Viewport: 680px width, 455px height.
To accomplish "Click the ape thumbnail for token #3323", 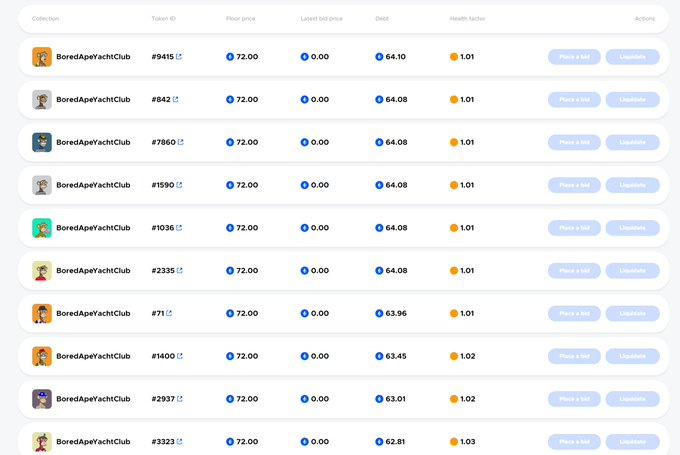I will tap(42, 442).
